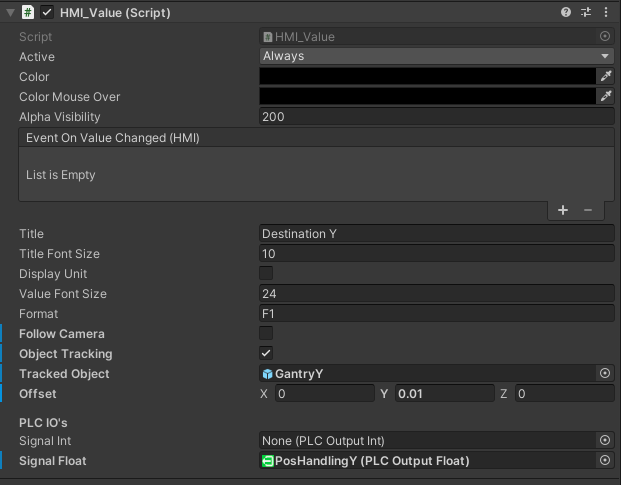The height and width of the screenshot is (485, 621).
Task: Toggle HMI_Value component enabled checkbox
Action: click(47, 13)
